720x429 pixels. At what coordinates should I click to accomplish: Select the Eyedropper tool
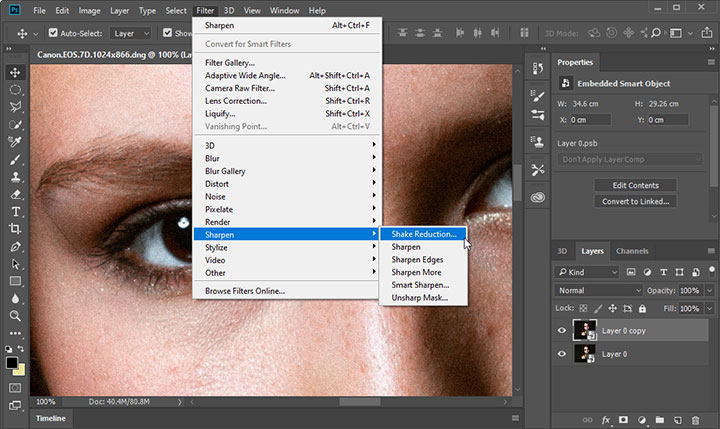15,141
